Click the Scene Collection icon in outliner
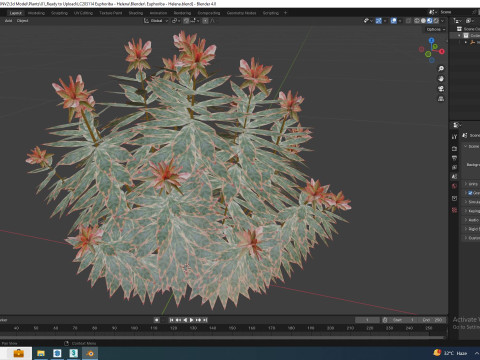This screenshot has width=480, height=360. pyautogui.click(x=459, y=29)
